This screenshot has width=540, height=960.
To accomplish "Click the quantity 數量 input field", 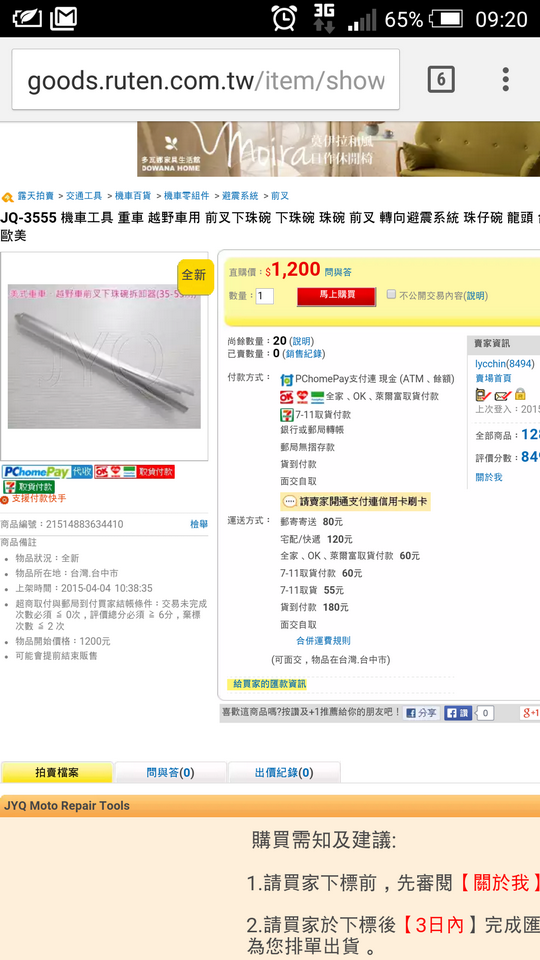I will [x=264, y=296].
